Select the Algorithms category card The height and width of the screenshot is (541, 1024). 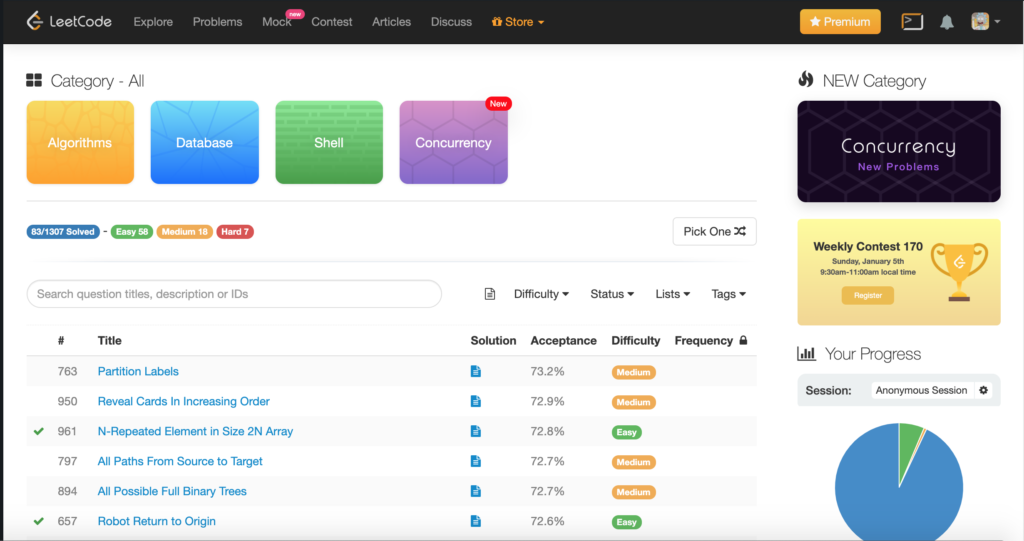(80, 142)
